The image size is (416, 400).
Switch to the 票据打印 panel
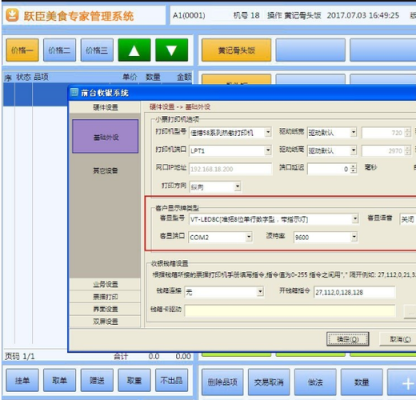(x=105, y=296)
